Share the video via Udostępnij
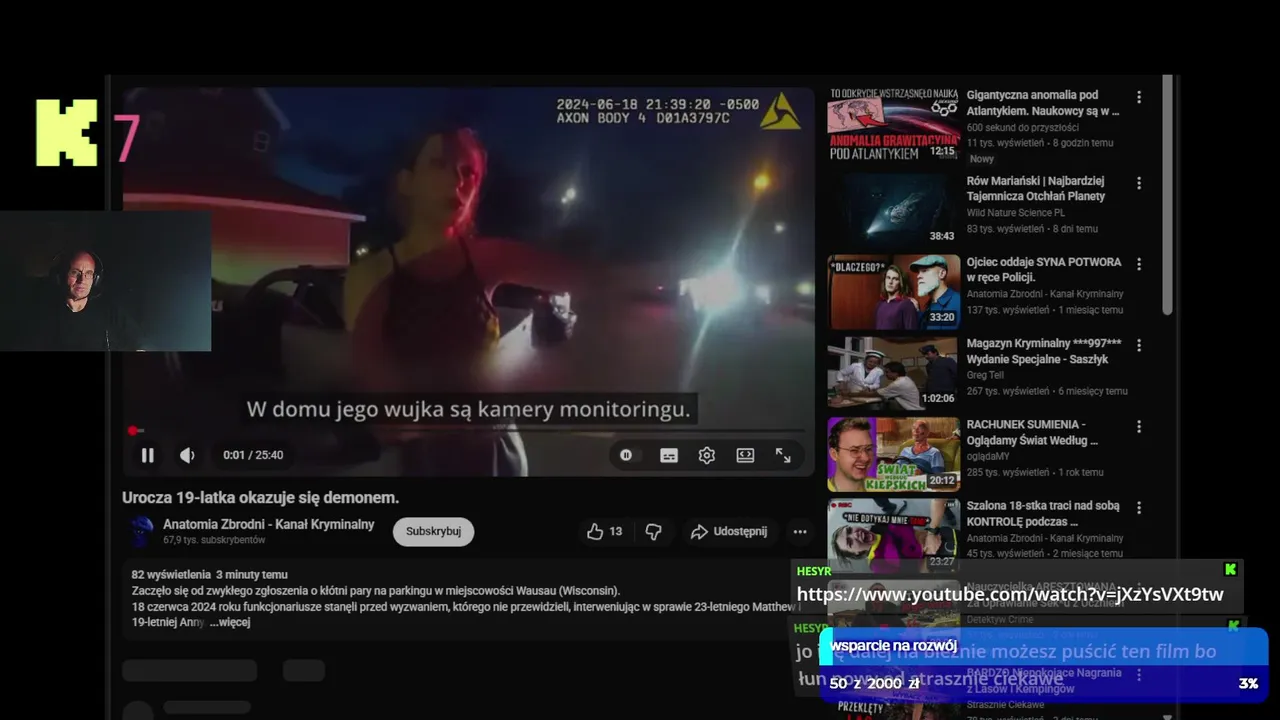The width and height of the screenshot is (1280, 720). click(x=728, y=532)
